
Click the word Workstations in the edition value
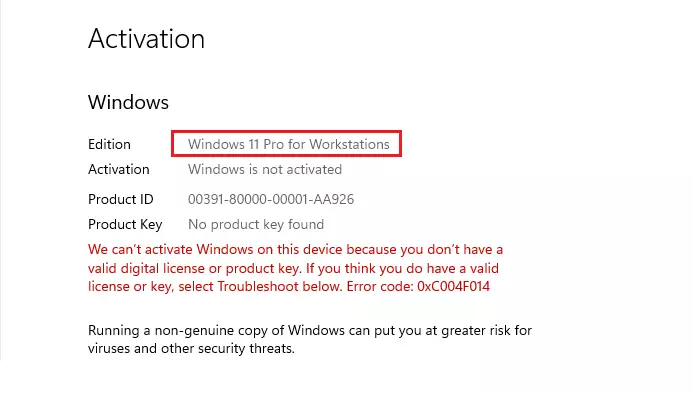349,144
